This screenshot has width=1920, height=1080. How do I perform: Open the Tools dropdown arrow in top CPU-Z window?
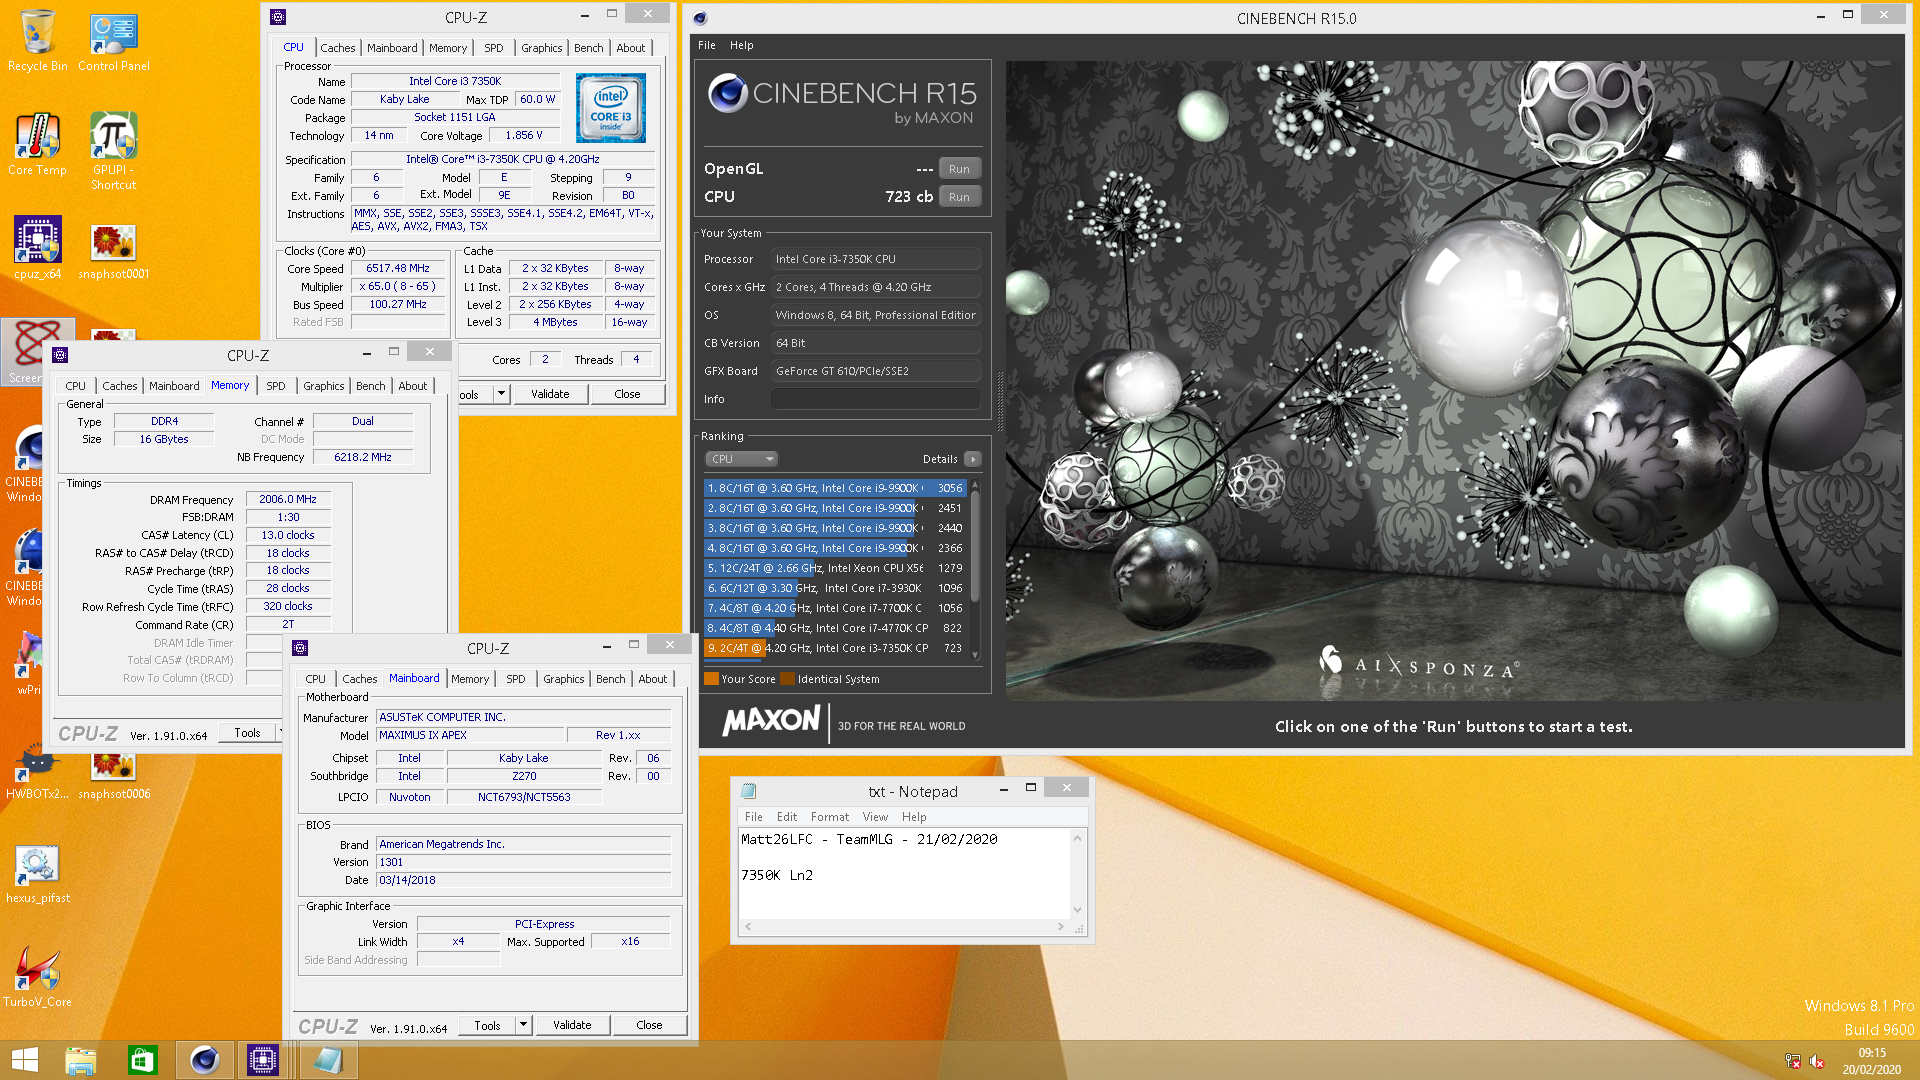coord(501,394)
